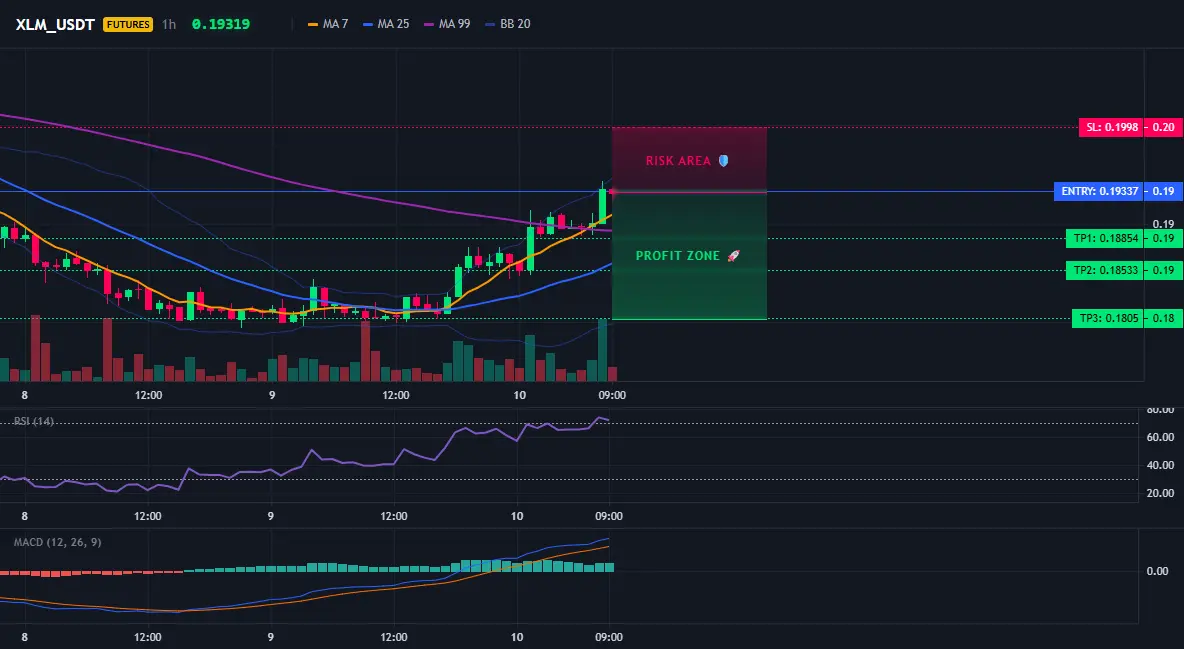The height and width of the screenshot is (649, 1184).
Task: Open the 1h timeframe selector
Action: click(x=168, y=24)
